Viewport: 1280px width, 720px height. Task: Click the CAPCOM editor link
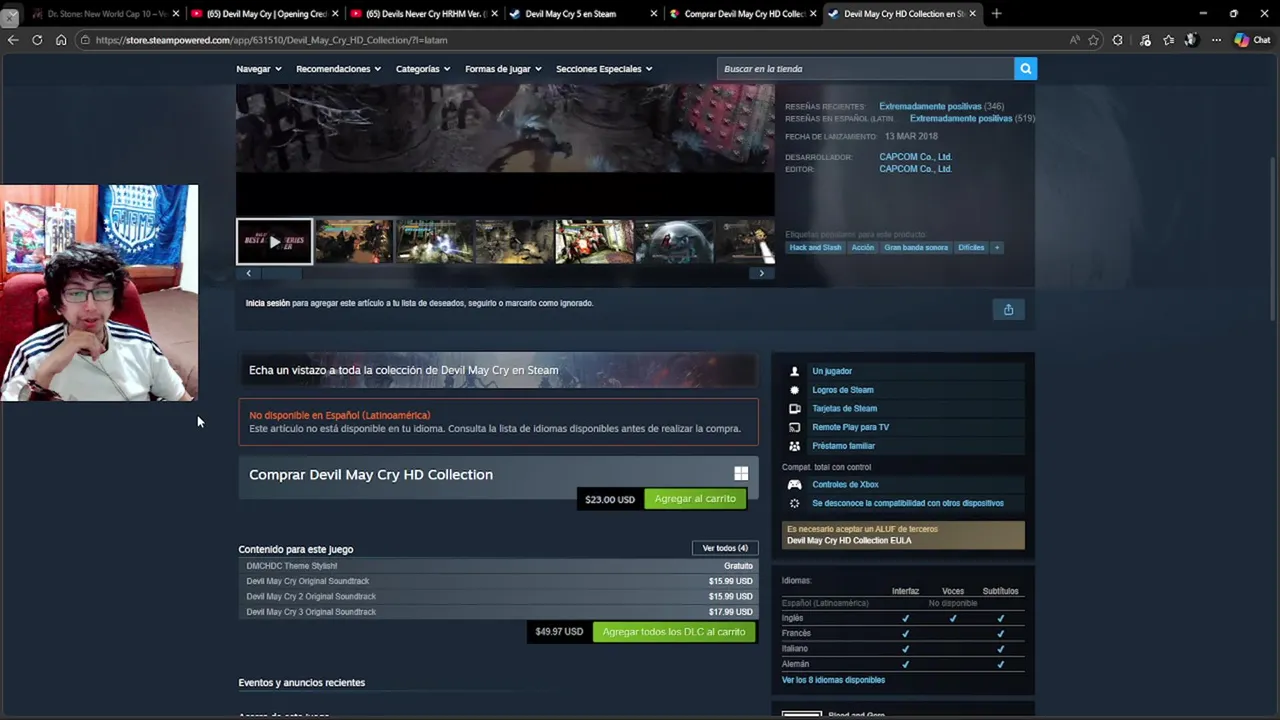click(915, 169)
